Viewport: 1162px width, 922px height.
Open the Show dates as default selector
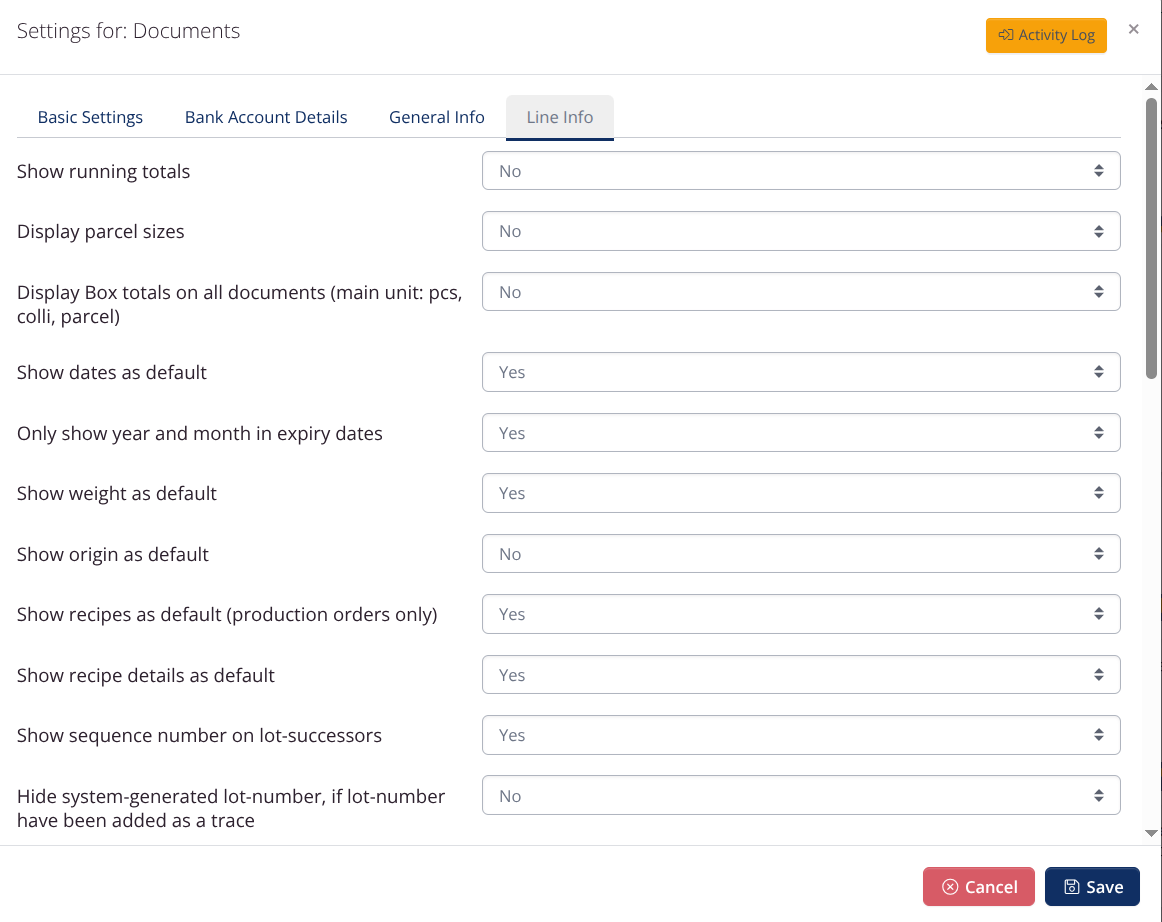(x=800, y=371)
